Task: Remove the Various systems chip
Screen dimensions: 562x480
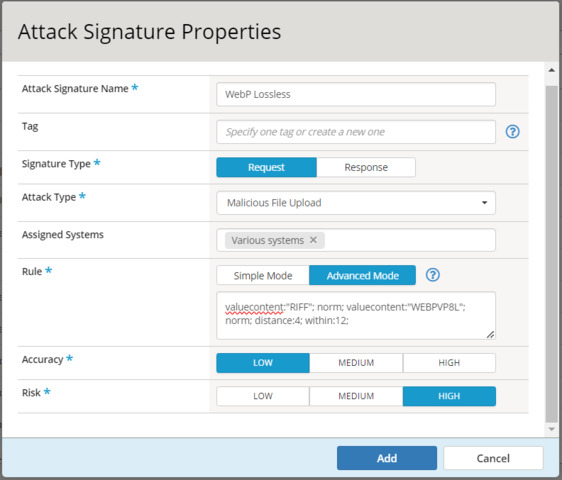Action: pos(313,240)
